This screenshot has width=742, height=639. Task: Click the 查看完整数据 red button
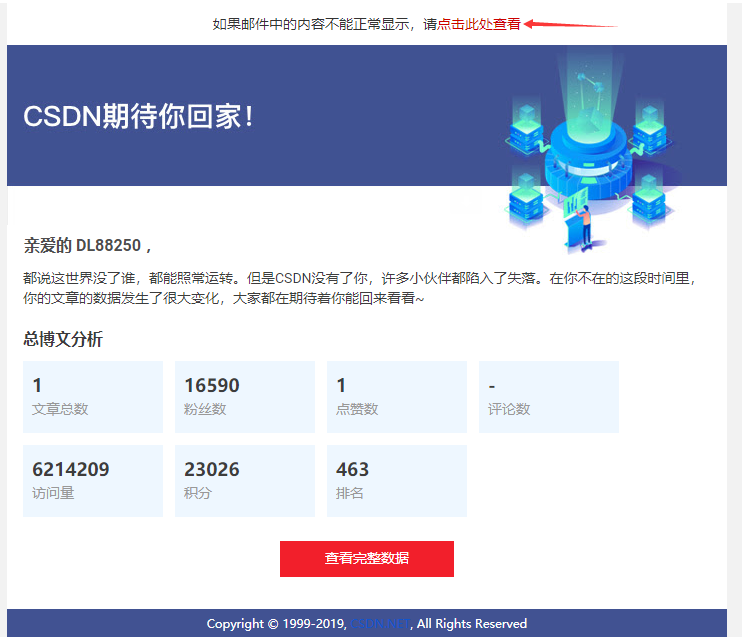367,559
